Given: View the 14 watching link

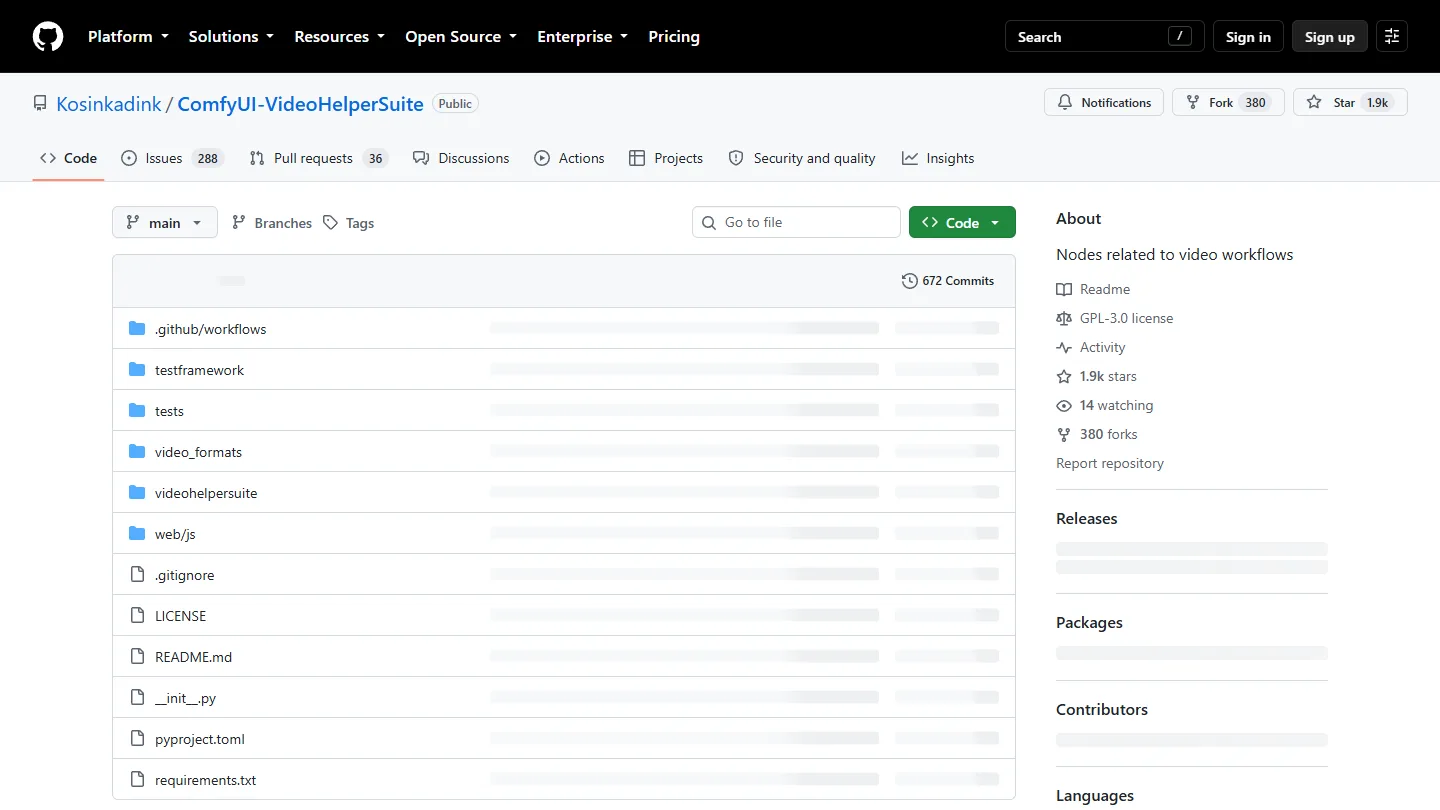Looking at the screenshot, I should click(x=1105, y=405).
